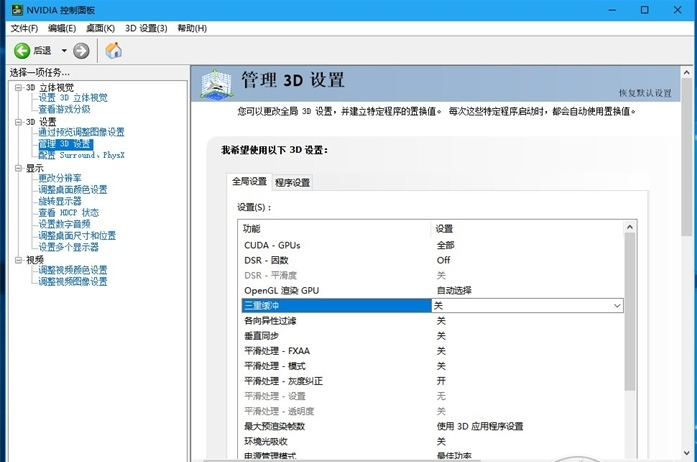Select the 平滑处理 - FXAA row
The width and height of the screenshot is (697, 462).
432,351
